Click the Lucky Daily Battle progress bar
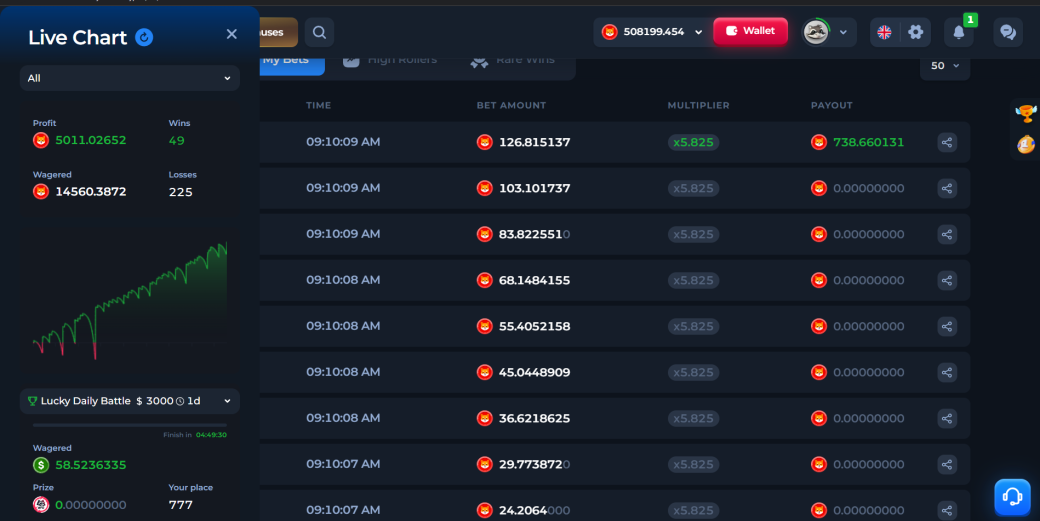 pos(130,425)
